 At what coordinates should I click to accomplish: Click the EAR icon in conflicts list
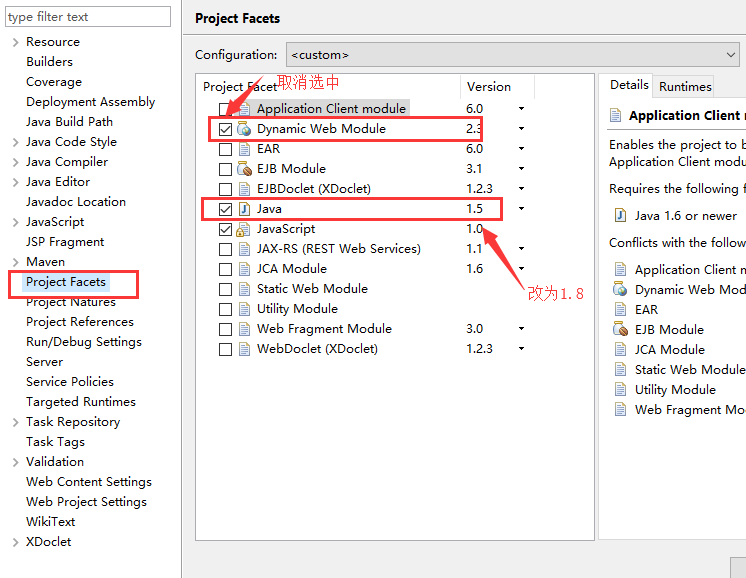point(620,309)
